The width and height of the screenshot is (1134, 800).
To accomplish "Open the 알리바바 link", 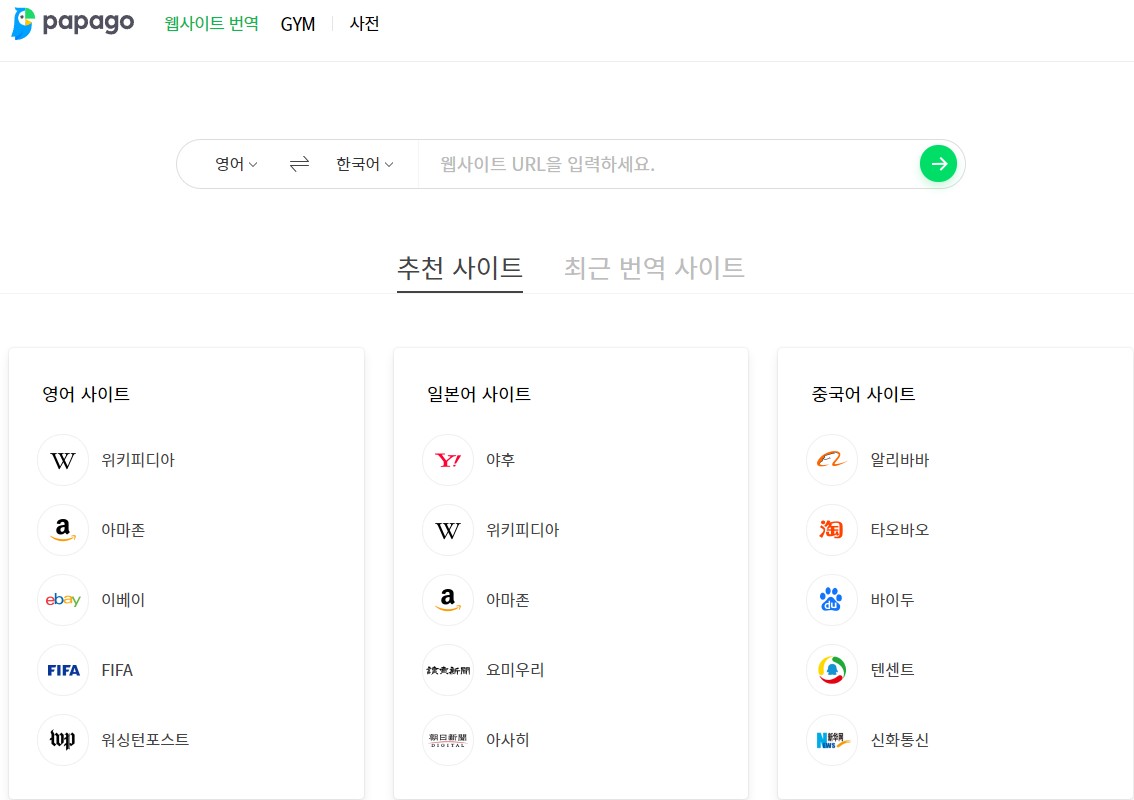I will click(900, 460).
